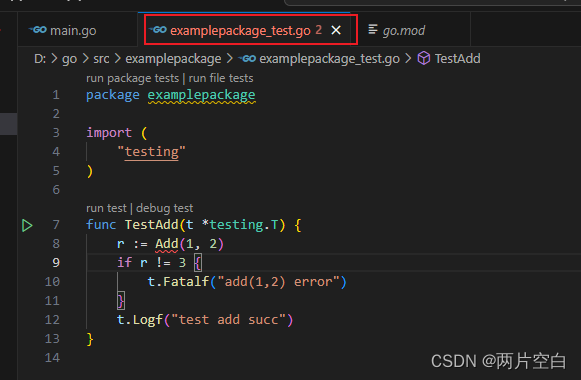The height and width of the screenshot is (380, 581).
Task: Click the "test add succ" string
Action: point(228,320)
